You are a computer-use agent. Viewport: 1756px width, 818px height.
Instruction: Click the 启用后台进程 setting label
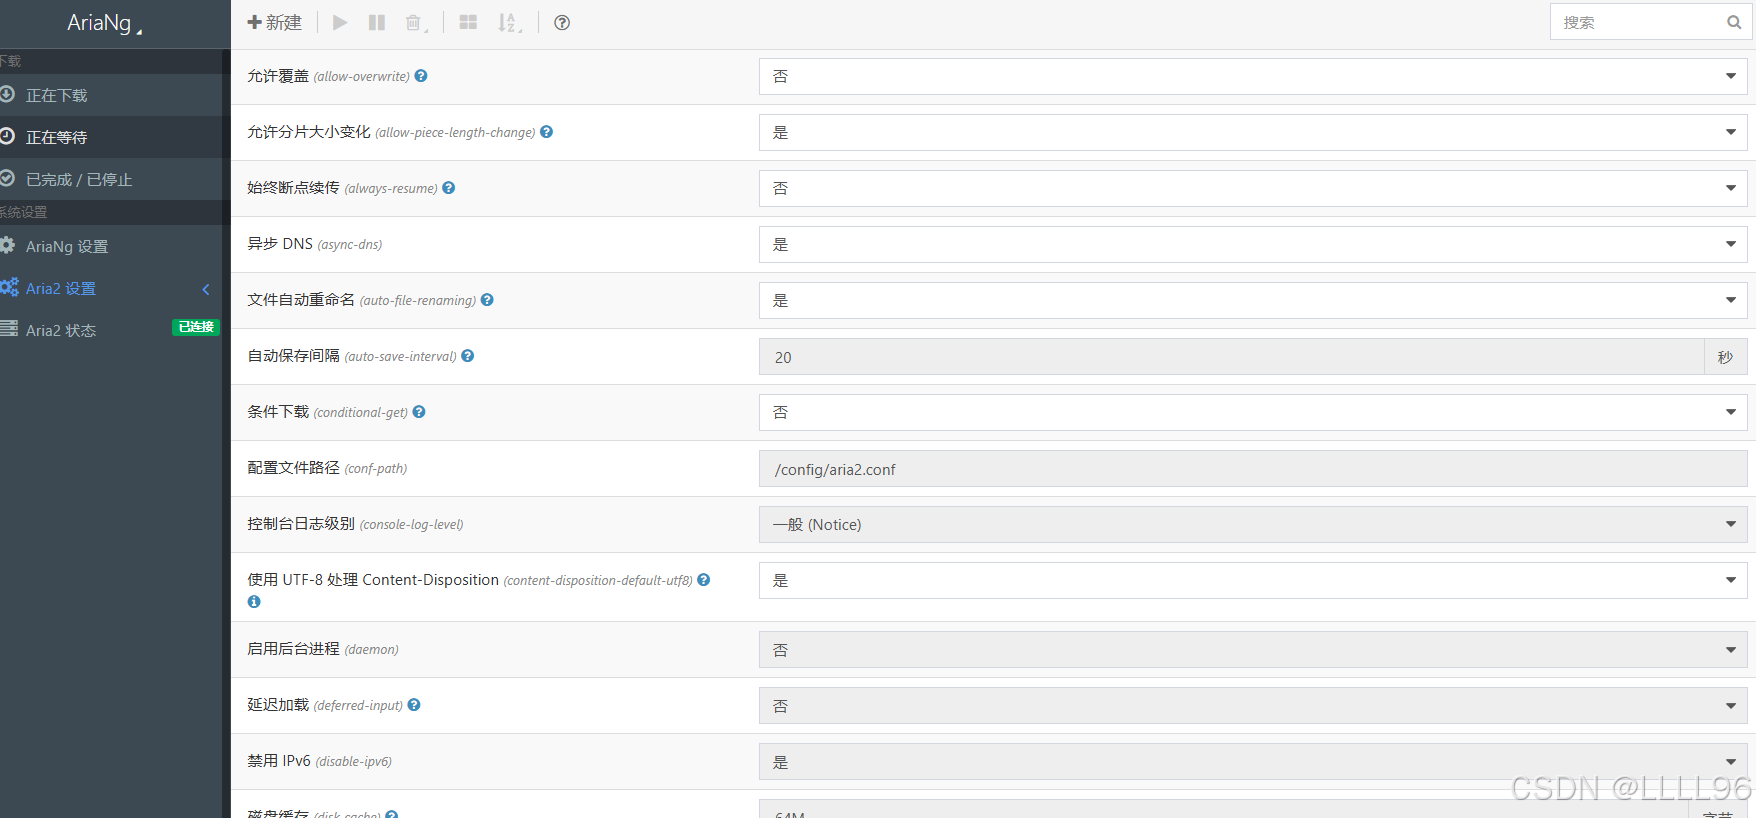[293, 649]
